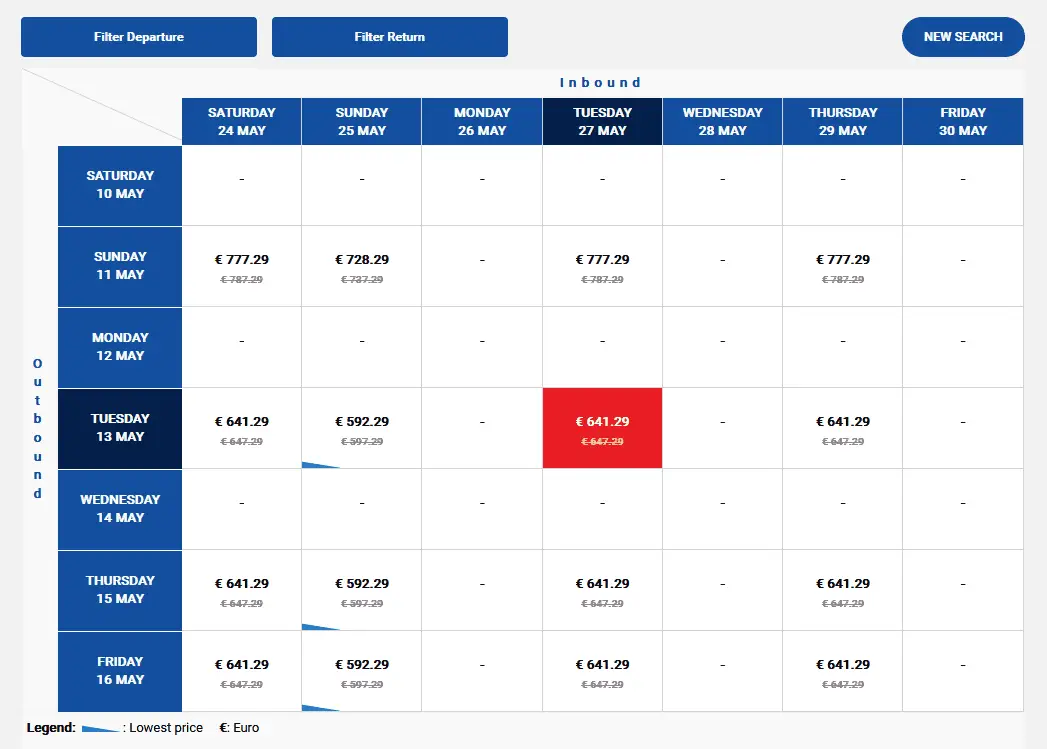Choose Friday 16 May fare returning Saturday 24 May
This screenshot has width=1047, height=749.
[242, 671]
